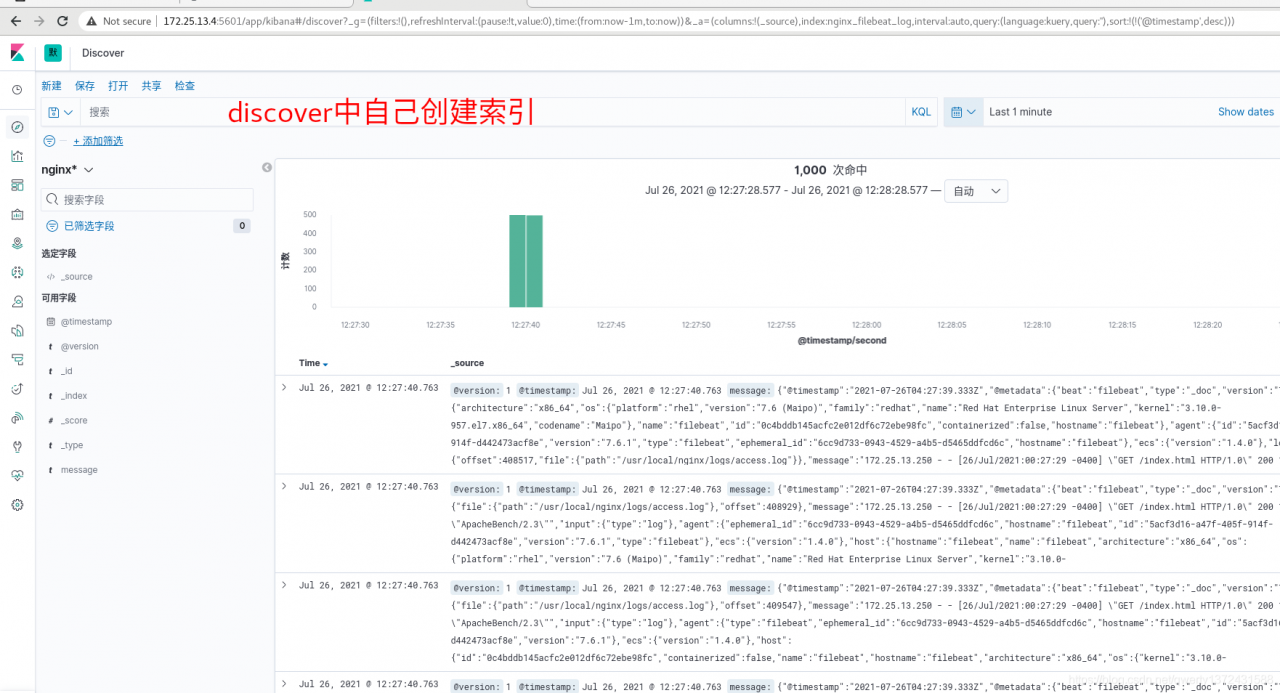Click the 0 filtered fields count badge
This screenshot has height=693, width=1280.
pos(241,226)
